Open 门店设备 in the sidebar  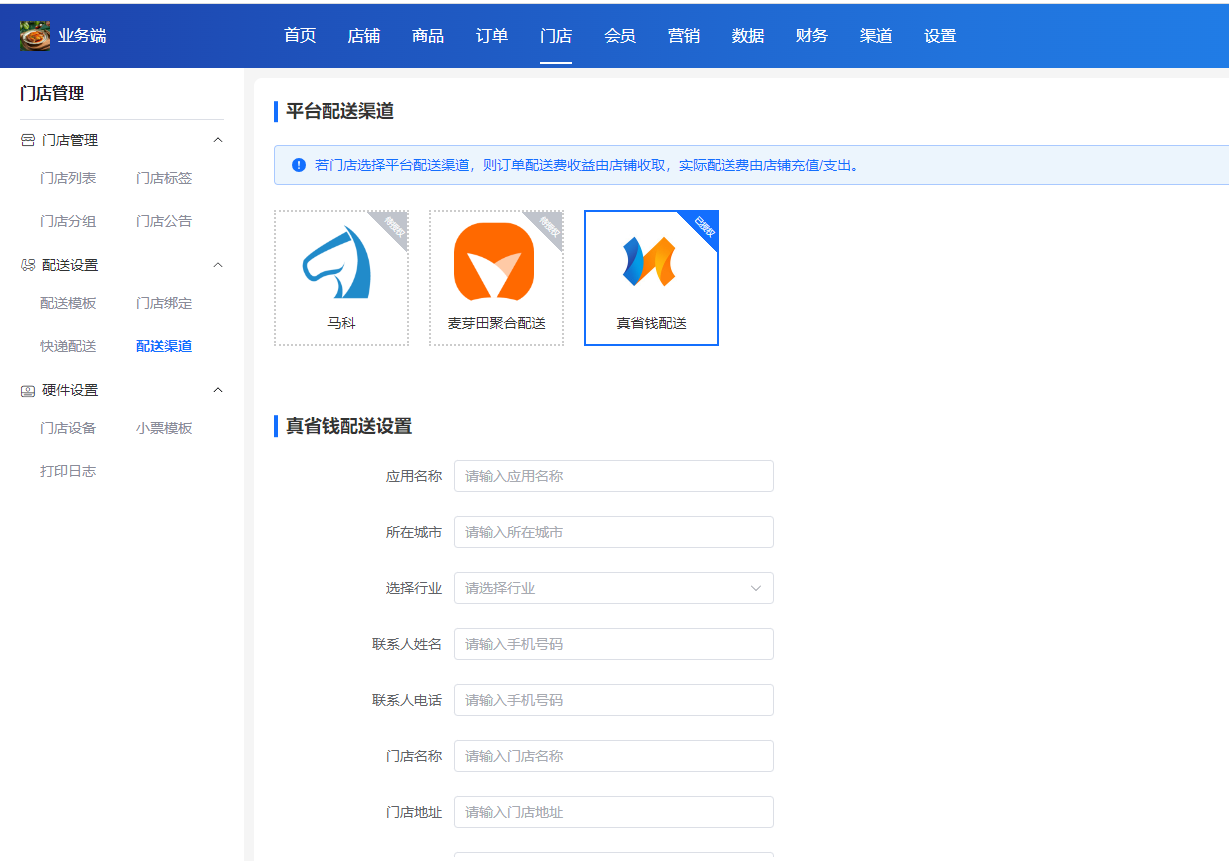click(x=68, y=428)
